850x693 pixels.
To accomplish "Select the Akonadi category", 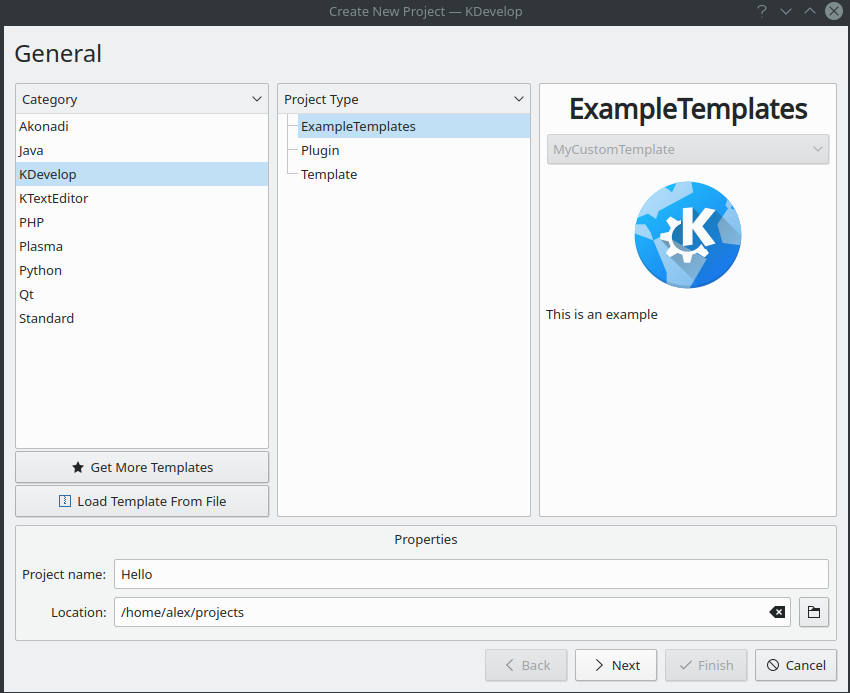I will click(x=142, y=126).
